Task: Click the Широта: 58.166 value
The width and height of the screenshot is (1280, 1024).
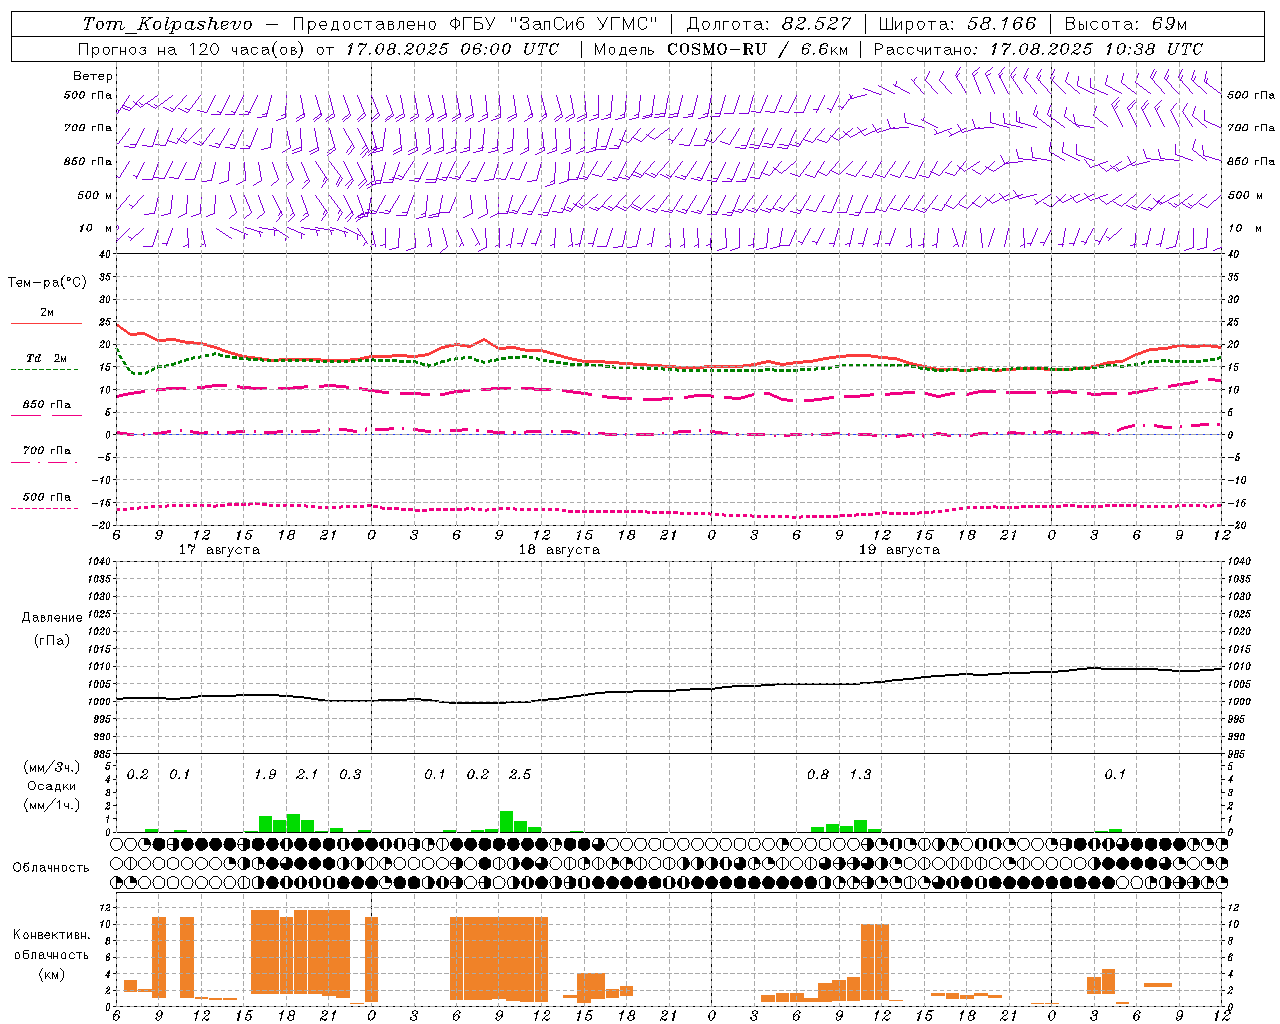Action: point(958,23)
